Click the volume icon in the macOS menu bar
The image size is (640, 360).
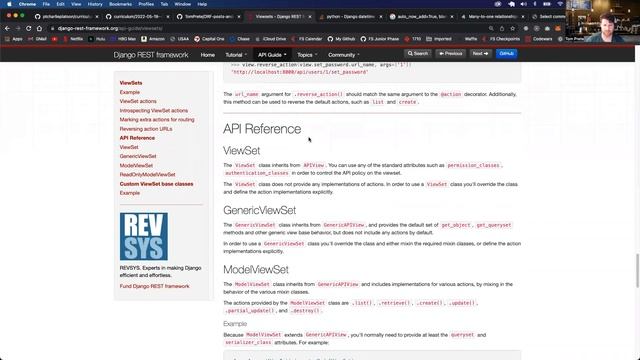524,4
